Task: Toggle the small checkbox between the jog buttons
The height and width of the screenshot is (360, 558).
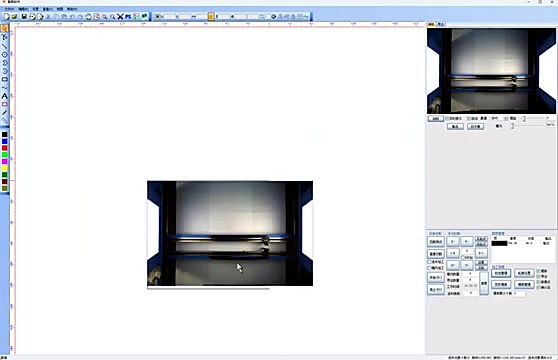Action: (x=463, y=257)
